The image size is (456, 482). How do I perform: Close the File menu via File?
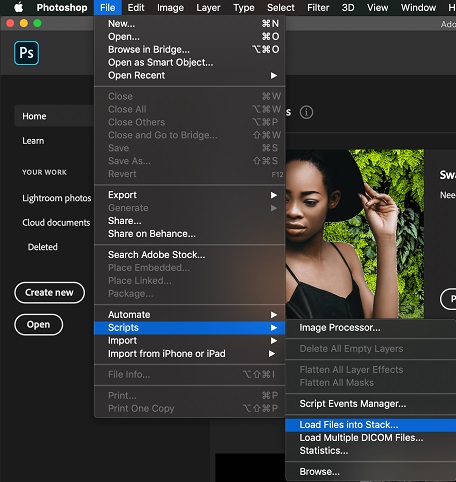107,7
